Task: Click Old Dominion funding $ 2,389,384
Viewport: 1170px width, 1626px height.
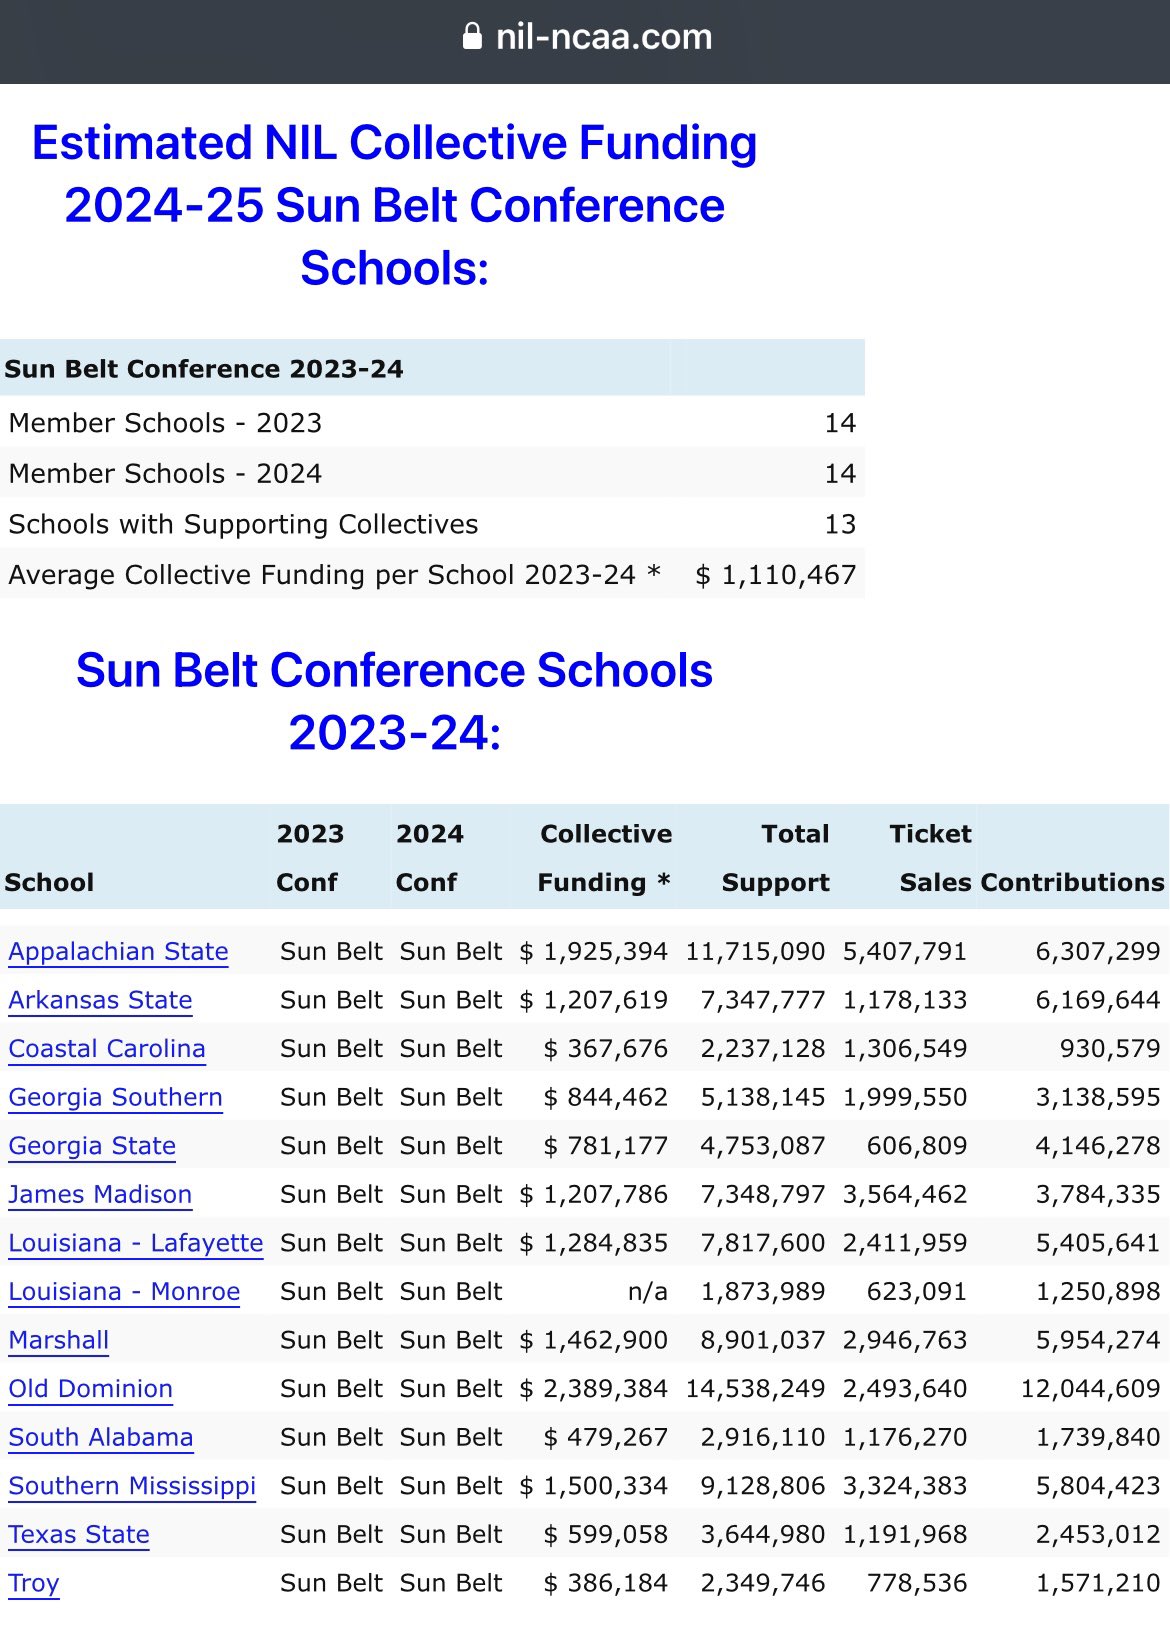Action: pos(593,1389)
